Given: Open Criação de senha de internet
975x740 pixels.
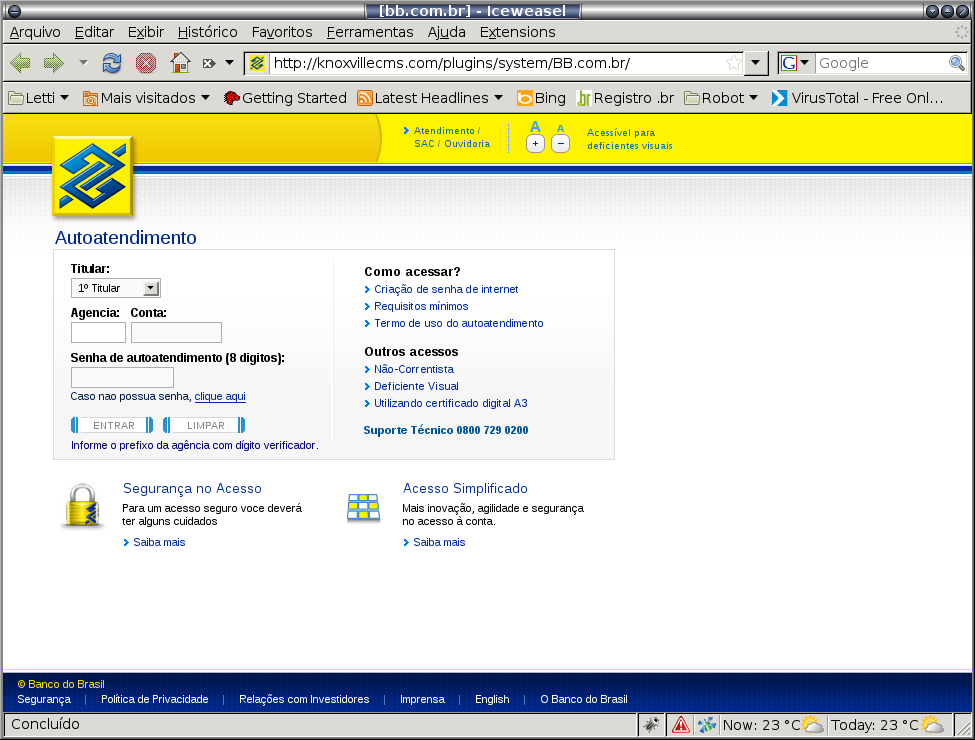Looking at the screenshot, I should tap(446, 289).
